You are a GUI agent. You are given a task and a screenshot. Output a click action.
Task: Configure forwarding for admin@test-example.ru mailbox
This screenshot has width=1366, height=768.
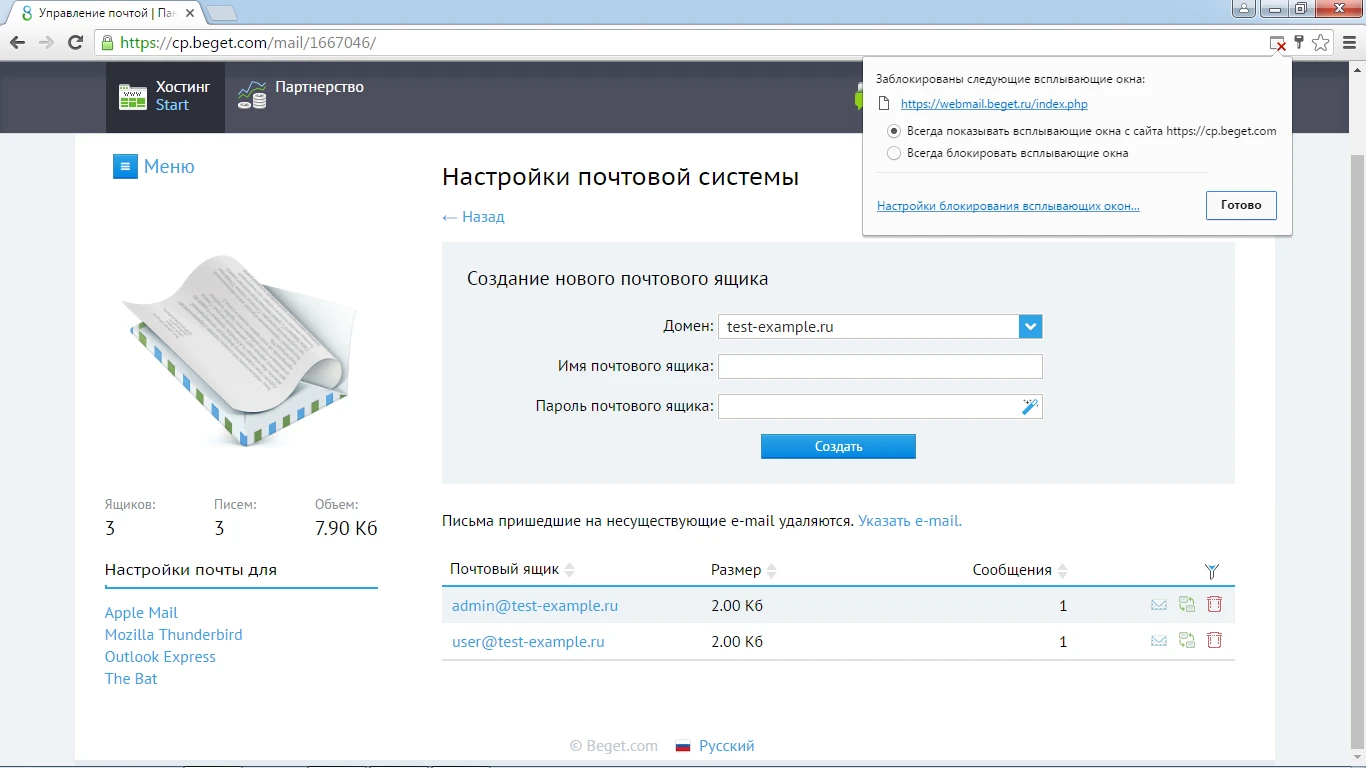tap(1186, 604)
